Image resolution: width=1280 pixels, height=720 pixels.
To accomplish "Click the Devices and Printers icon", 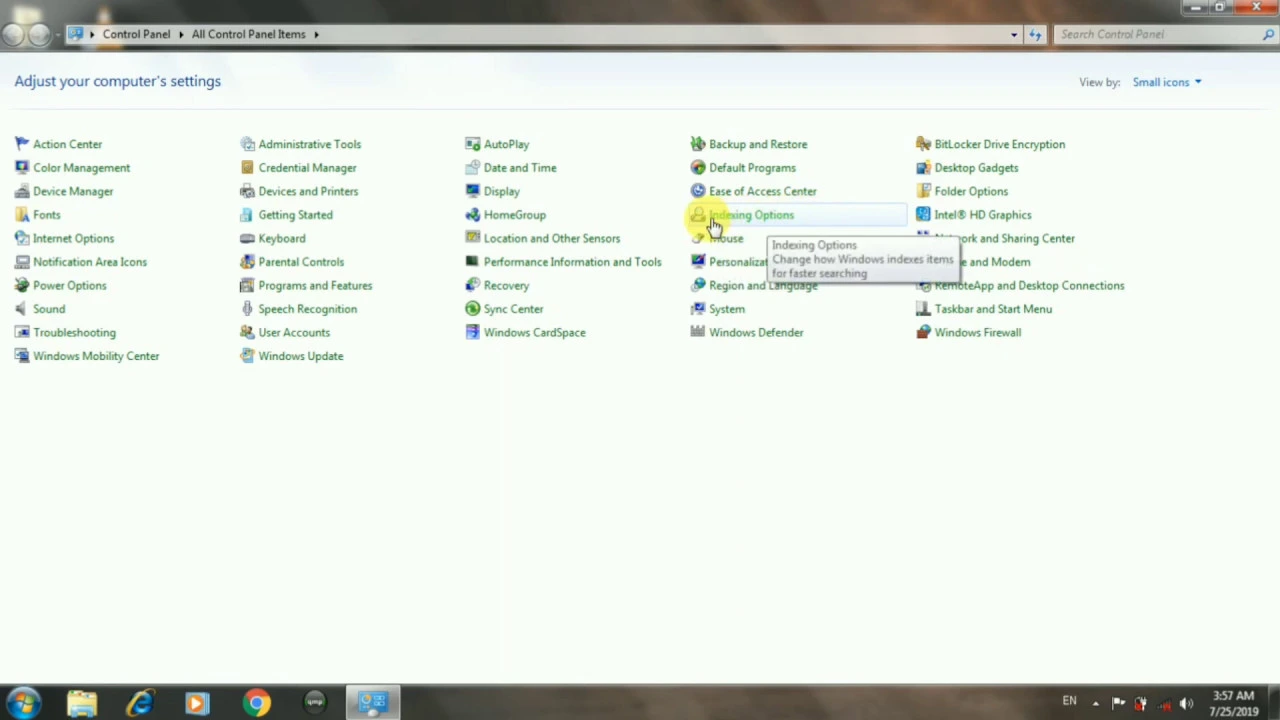I will point(247,191).
